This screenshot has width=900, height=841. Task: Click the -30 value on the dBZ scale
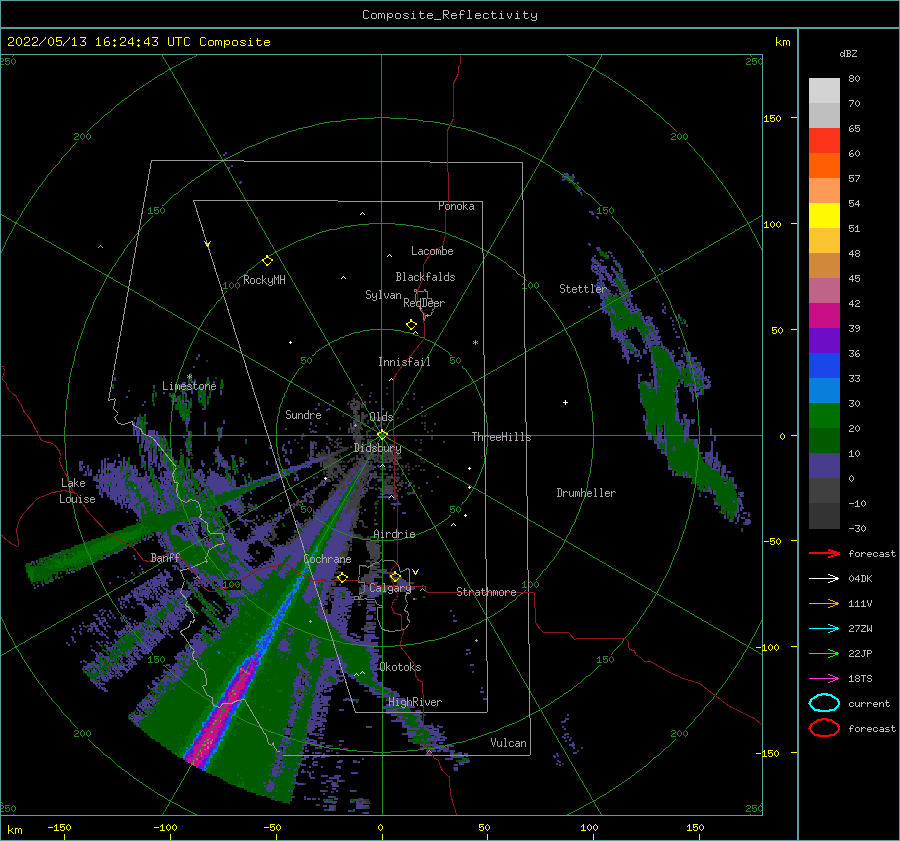click(857, 528)
